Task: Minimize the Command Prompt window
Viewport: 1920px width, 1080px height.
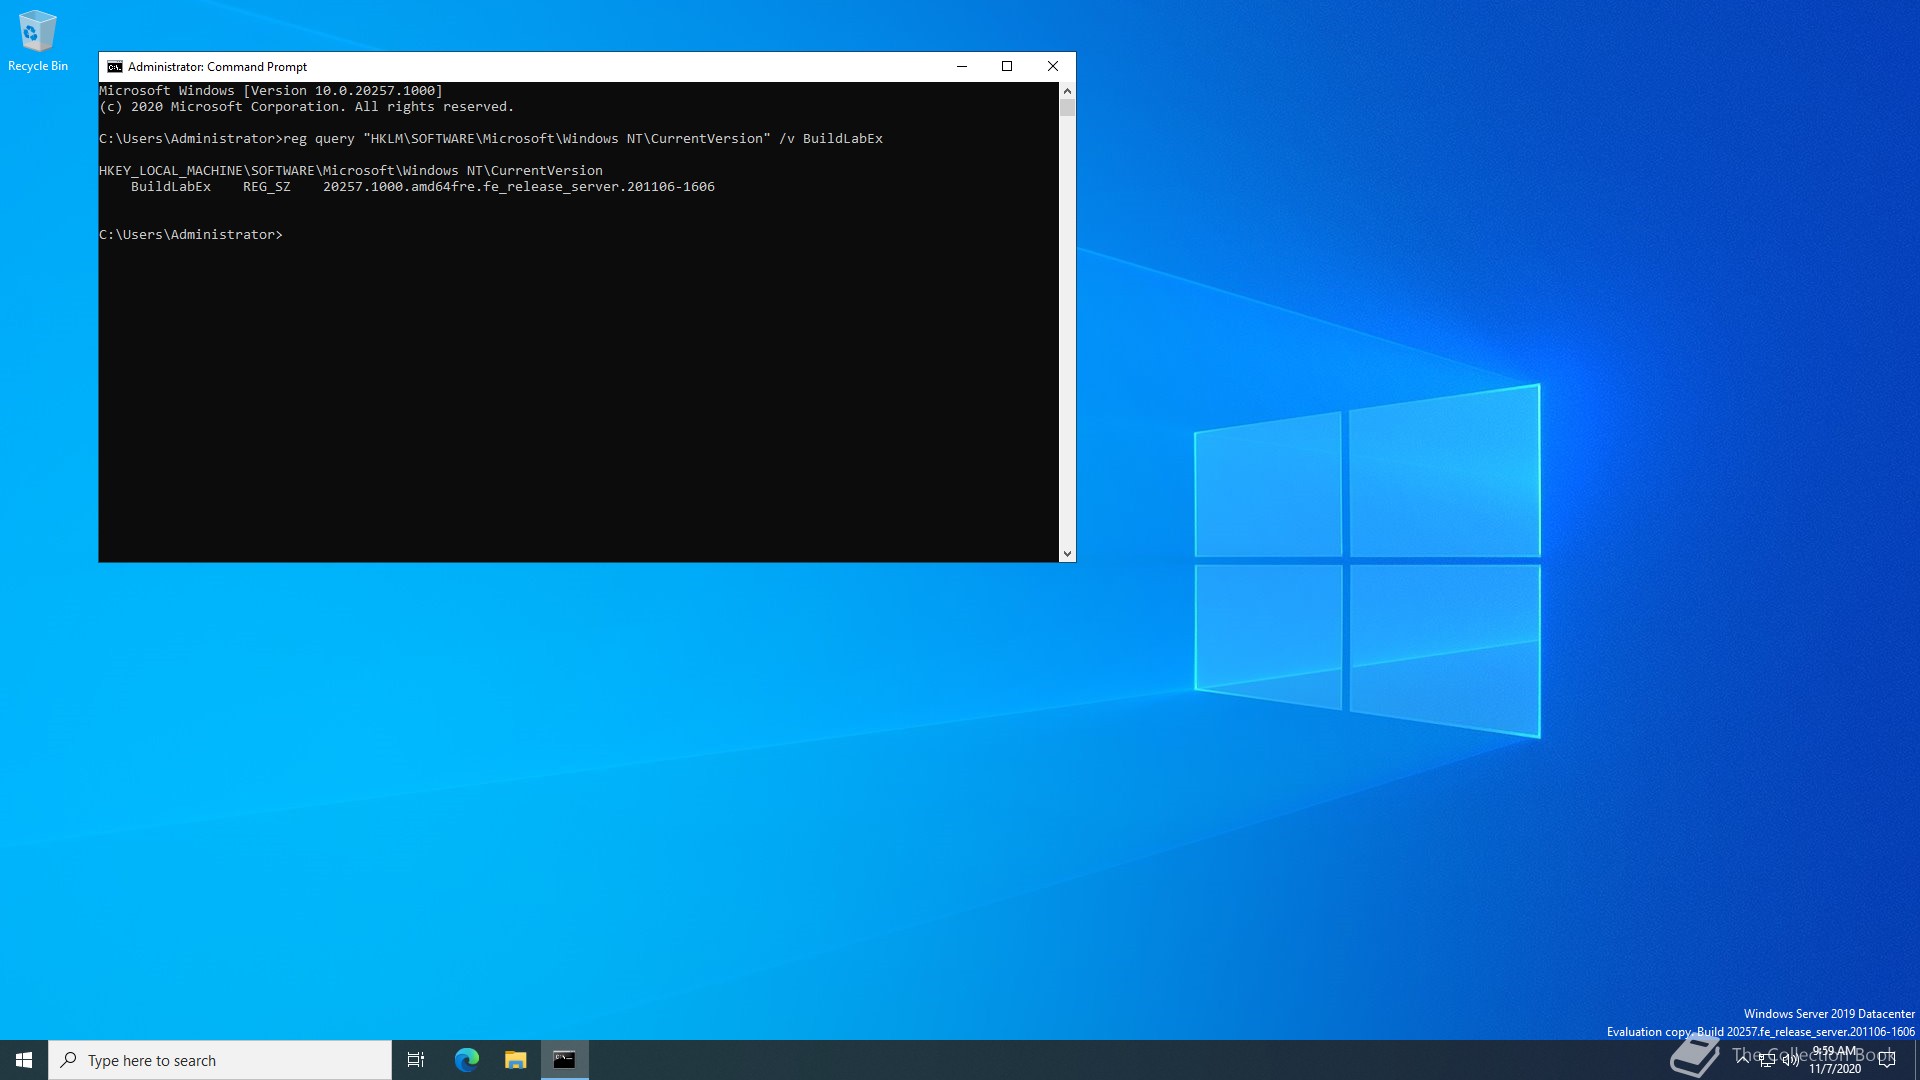Action: point(962,67)
